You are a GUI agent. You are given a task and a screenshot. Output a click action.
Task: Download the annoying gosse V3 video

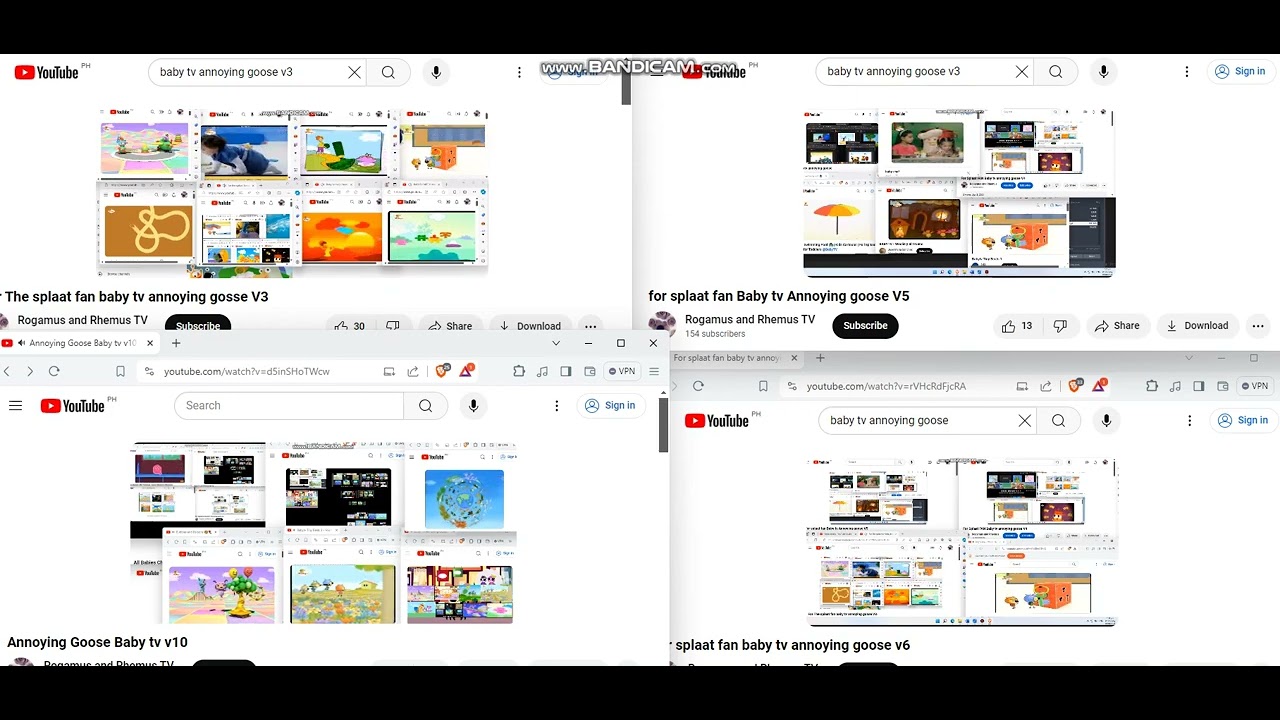click(528, 326)
